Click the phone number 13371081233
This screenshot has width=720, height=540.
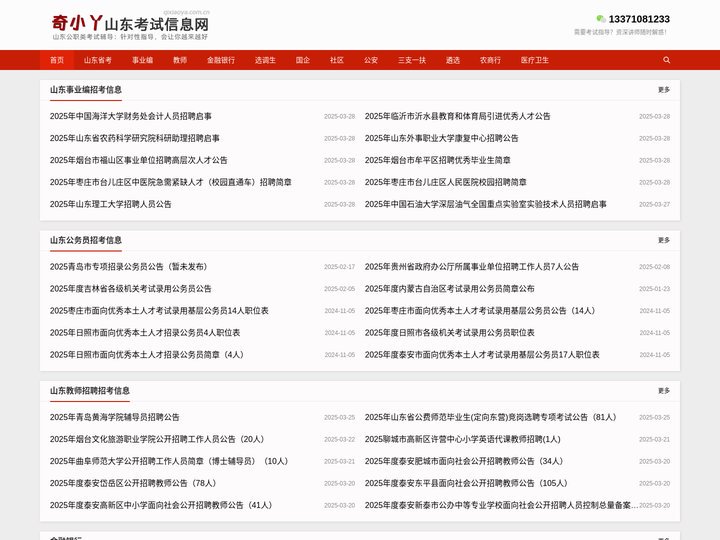pos(639,19)
